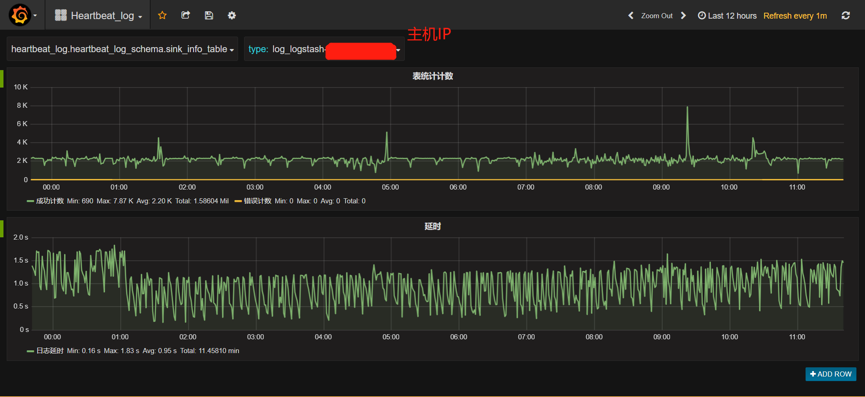Save dashboard with the floppy disk icon
Viewport: 865px width, 397px height.
coord(209,15)
